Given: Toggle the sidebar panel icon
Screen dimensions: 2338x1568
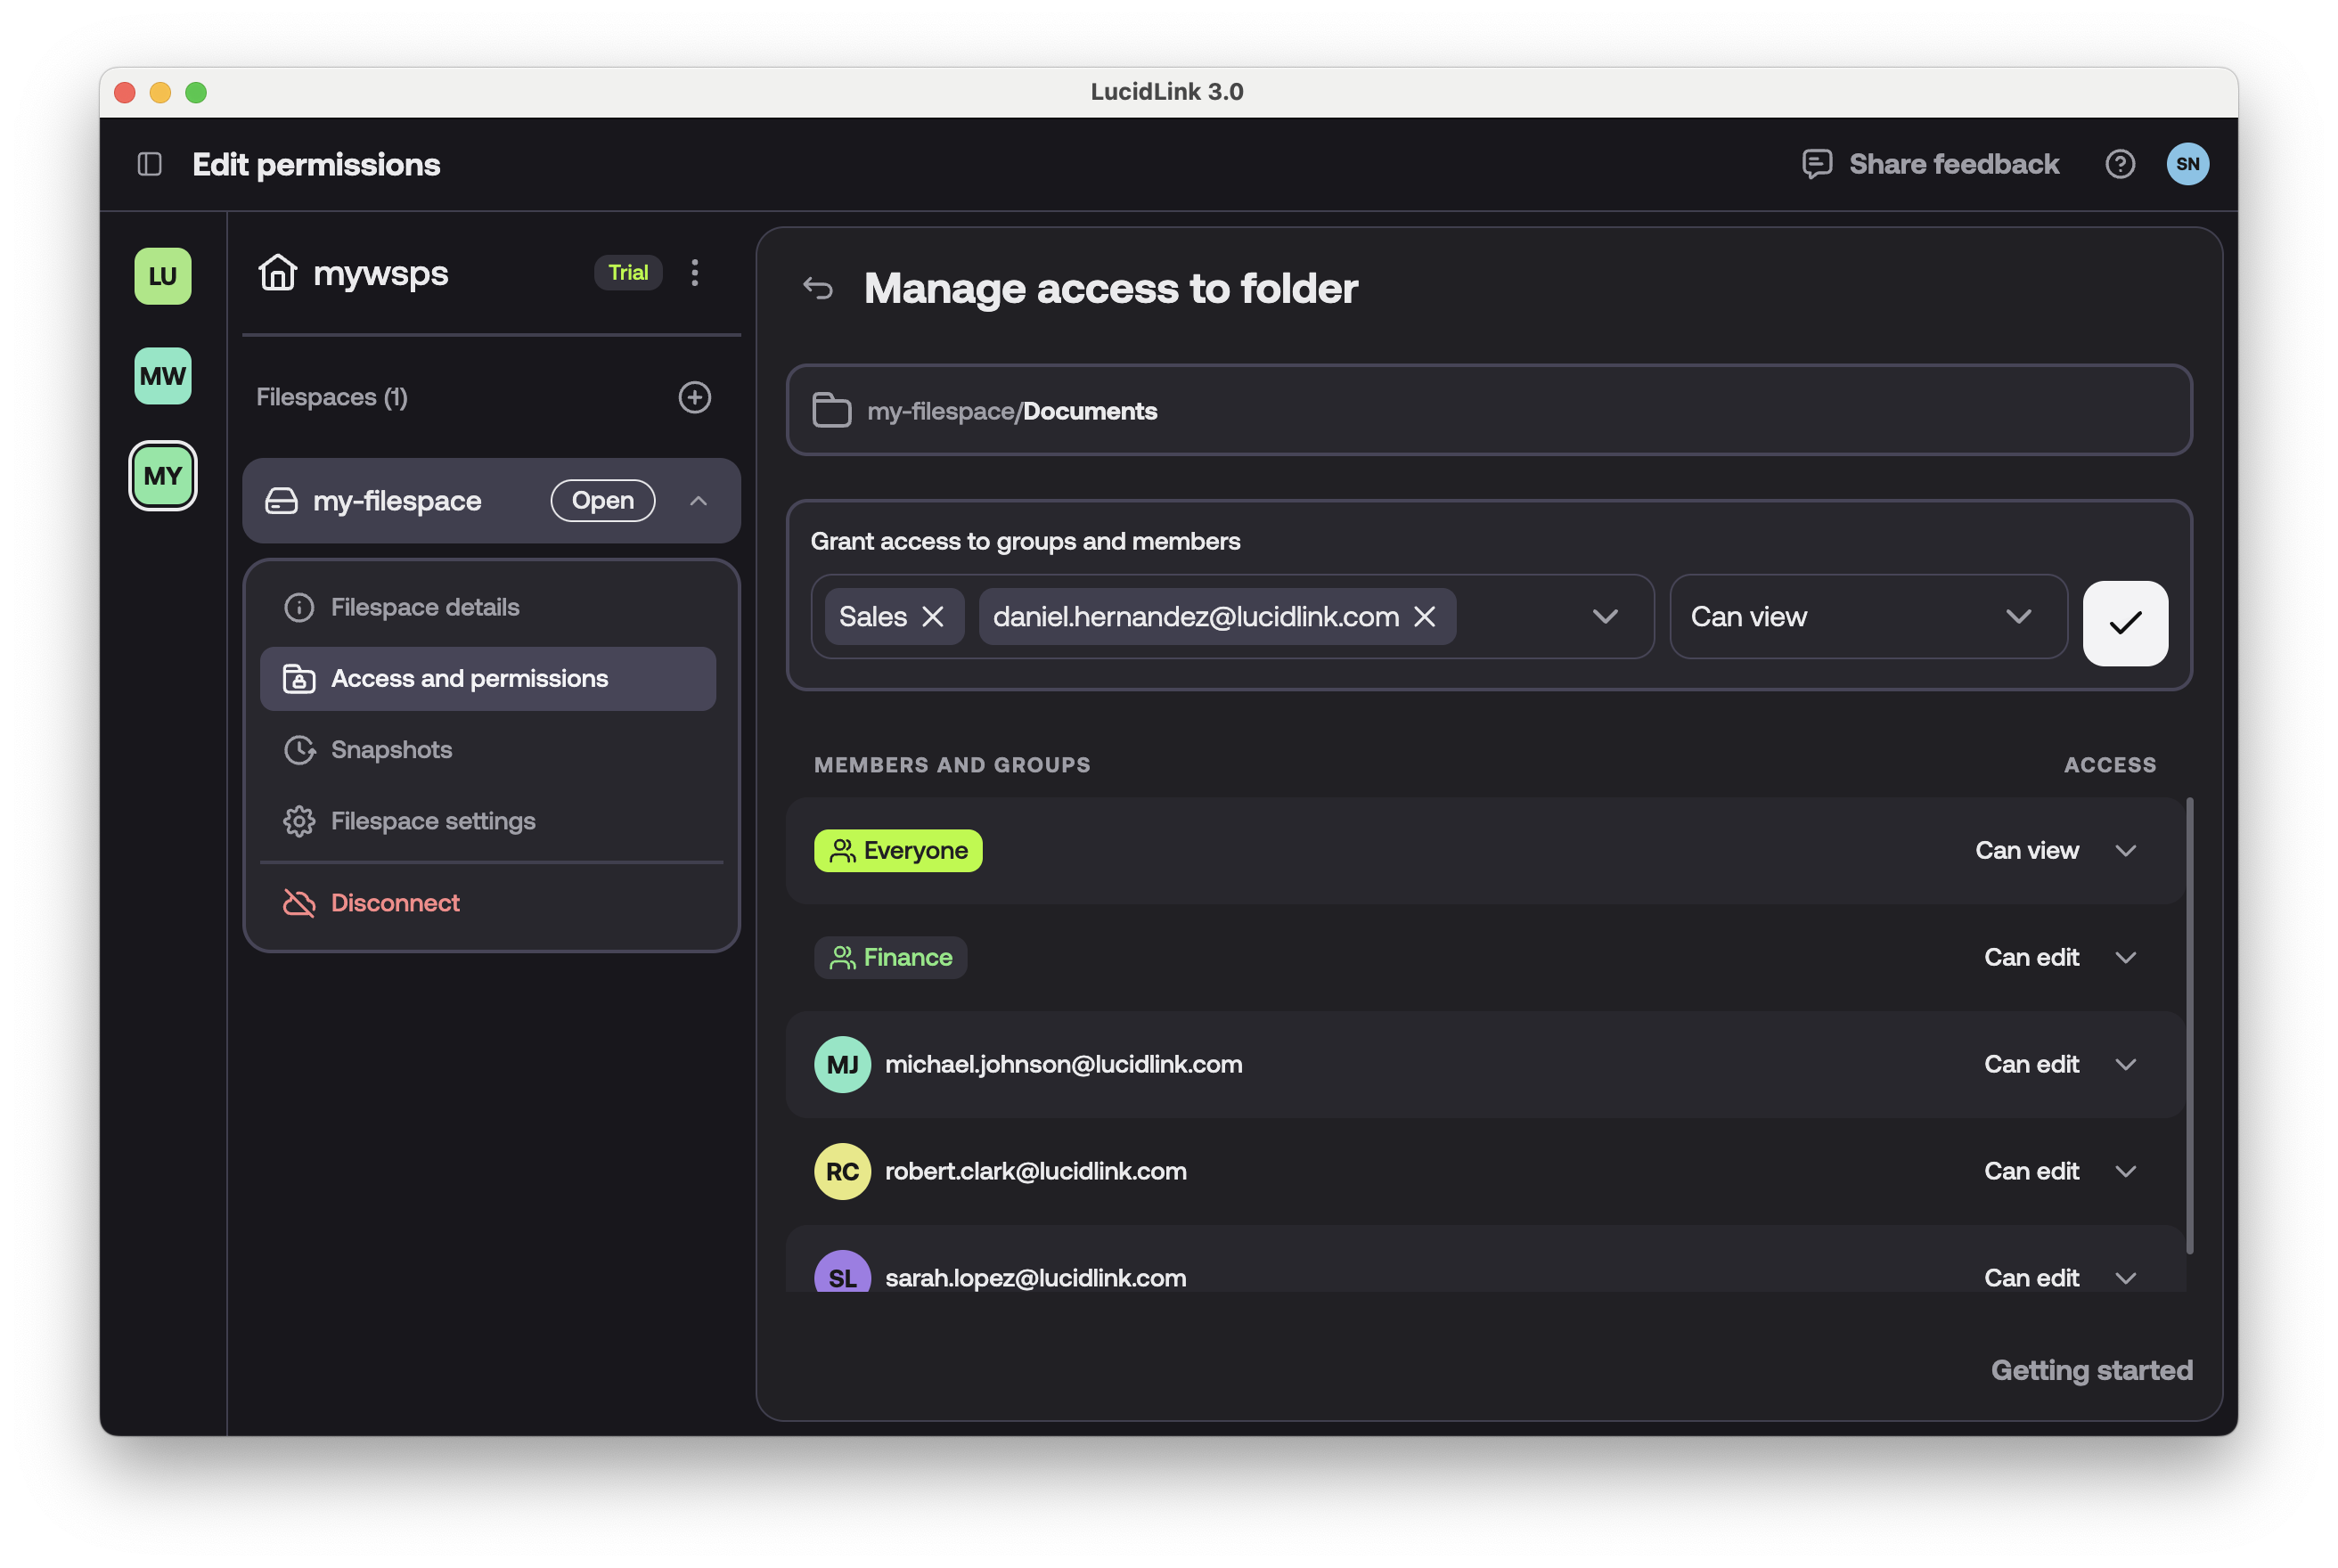Looking at the screenshot, I should (x=150, y=164).
